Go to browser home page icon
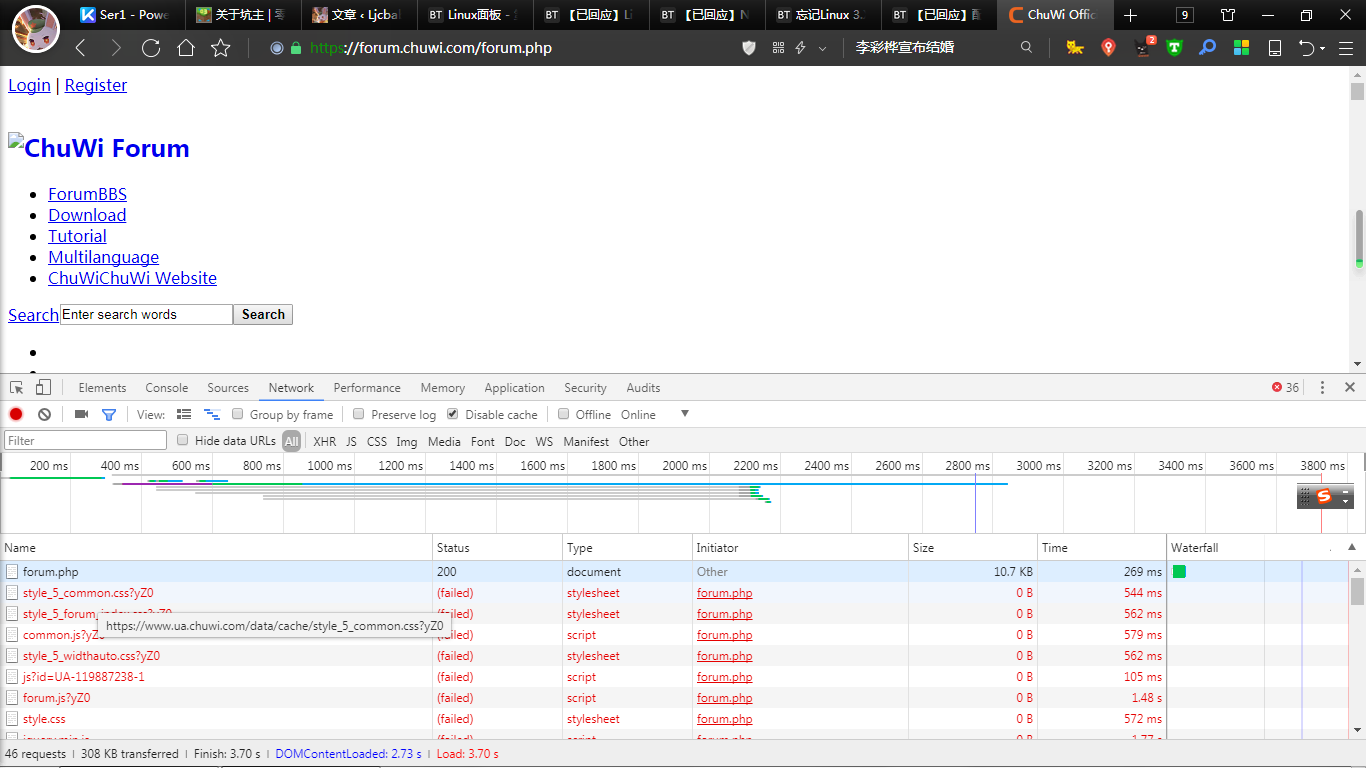 (186, 48)
